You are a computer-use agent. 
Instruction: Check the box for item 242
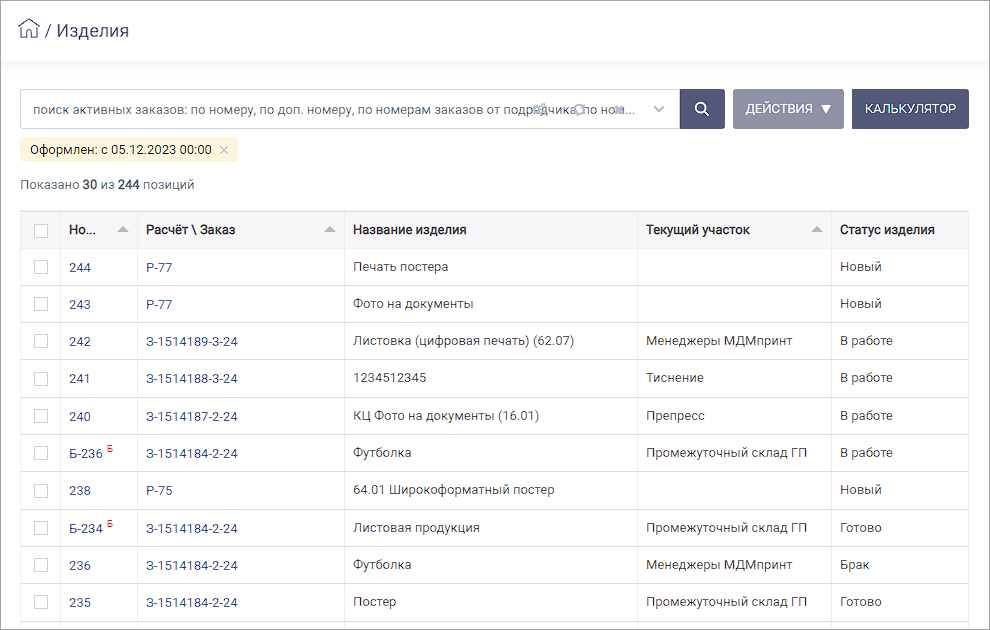click(41, 342)
